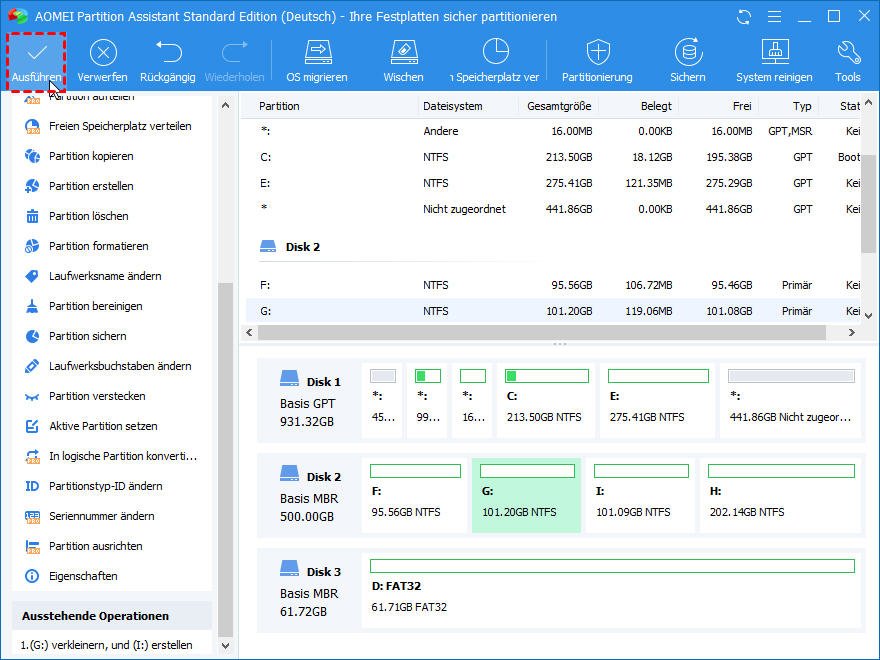The width and height of the screenshot is (880, 660).
Task: Open the Tools icon on toolbar
Action: click(846, 57)
